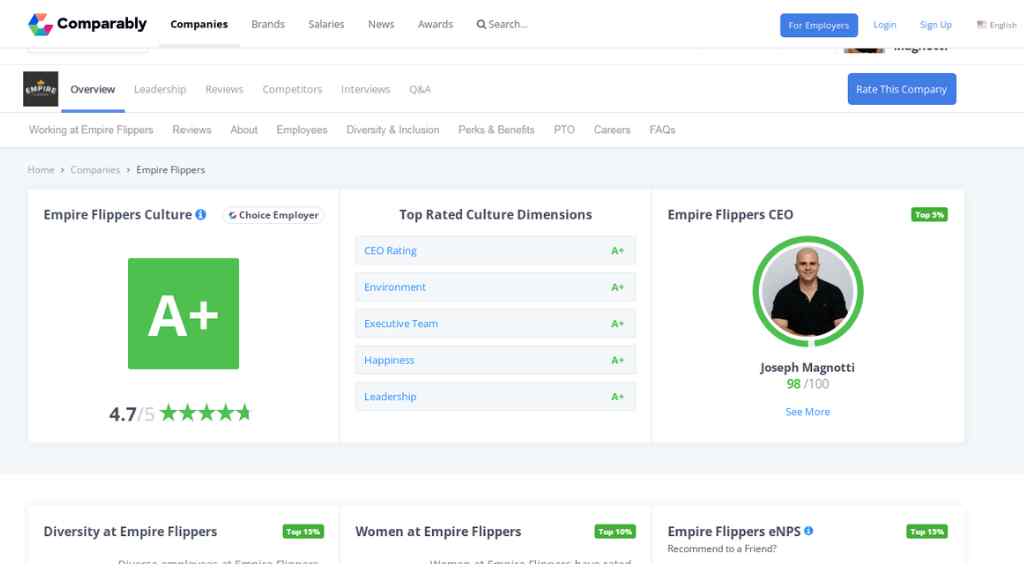Click the For Employers button
This screenshot has width=1024, height=576.
pos(819,25)
